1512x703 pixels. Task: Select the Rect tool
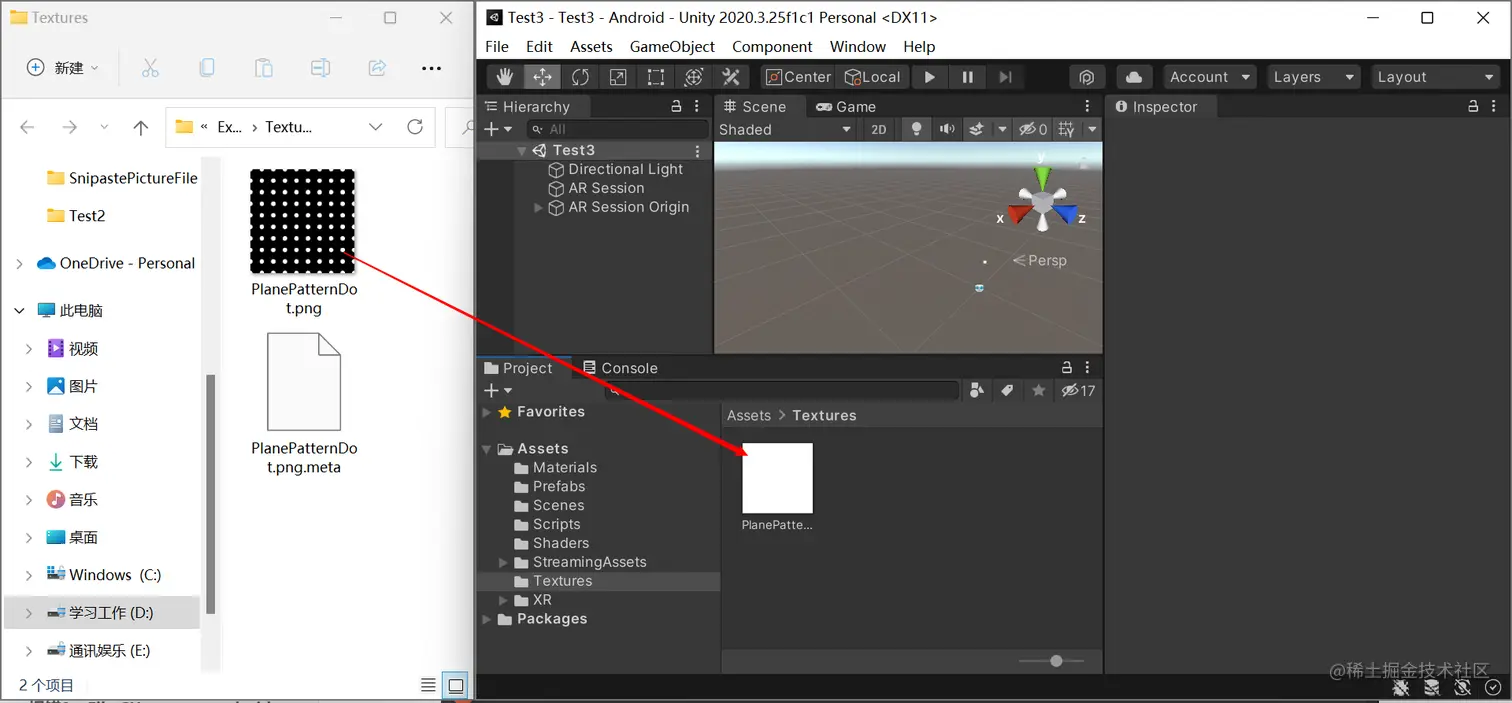(x=656, y=77)
